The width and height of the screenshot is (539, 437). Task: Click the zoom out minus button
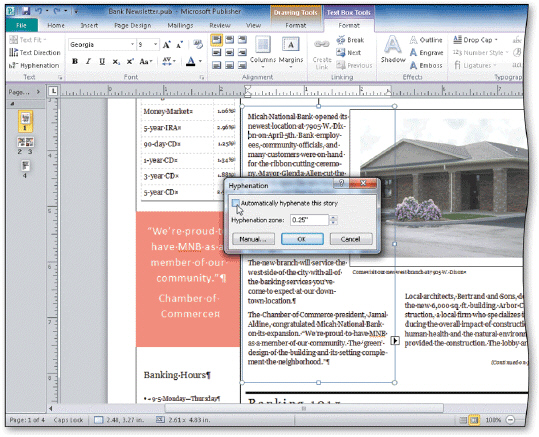pyautogui.click(x=511, y=420)
